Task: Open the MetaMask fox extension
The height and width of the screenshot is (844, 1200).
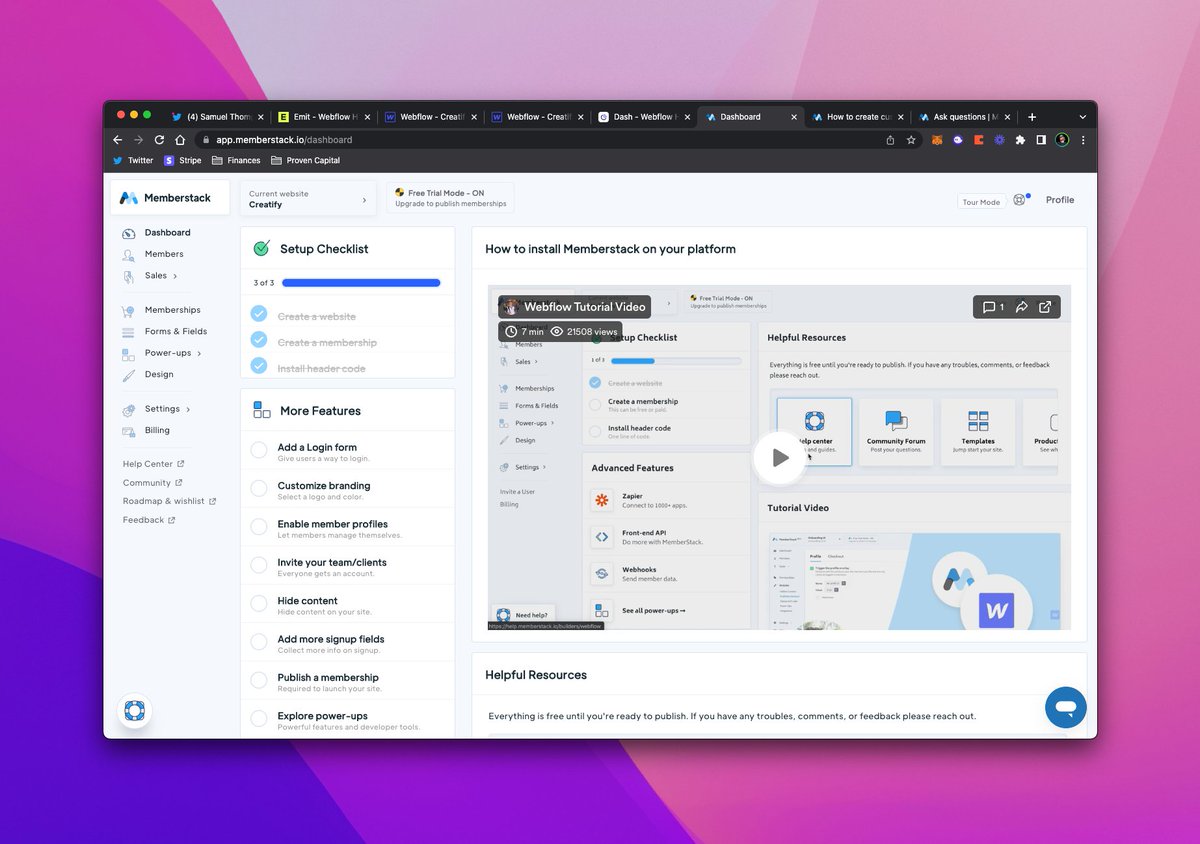Action: coord(937,140)
